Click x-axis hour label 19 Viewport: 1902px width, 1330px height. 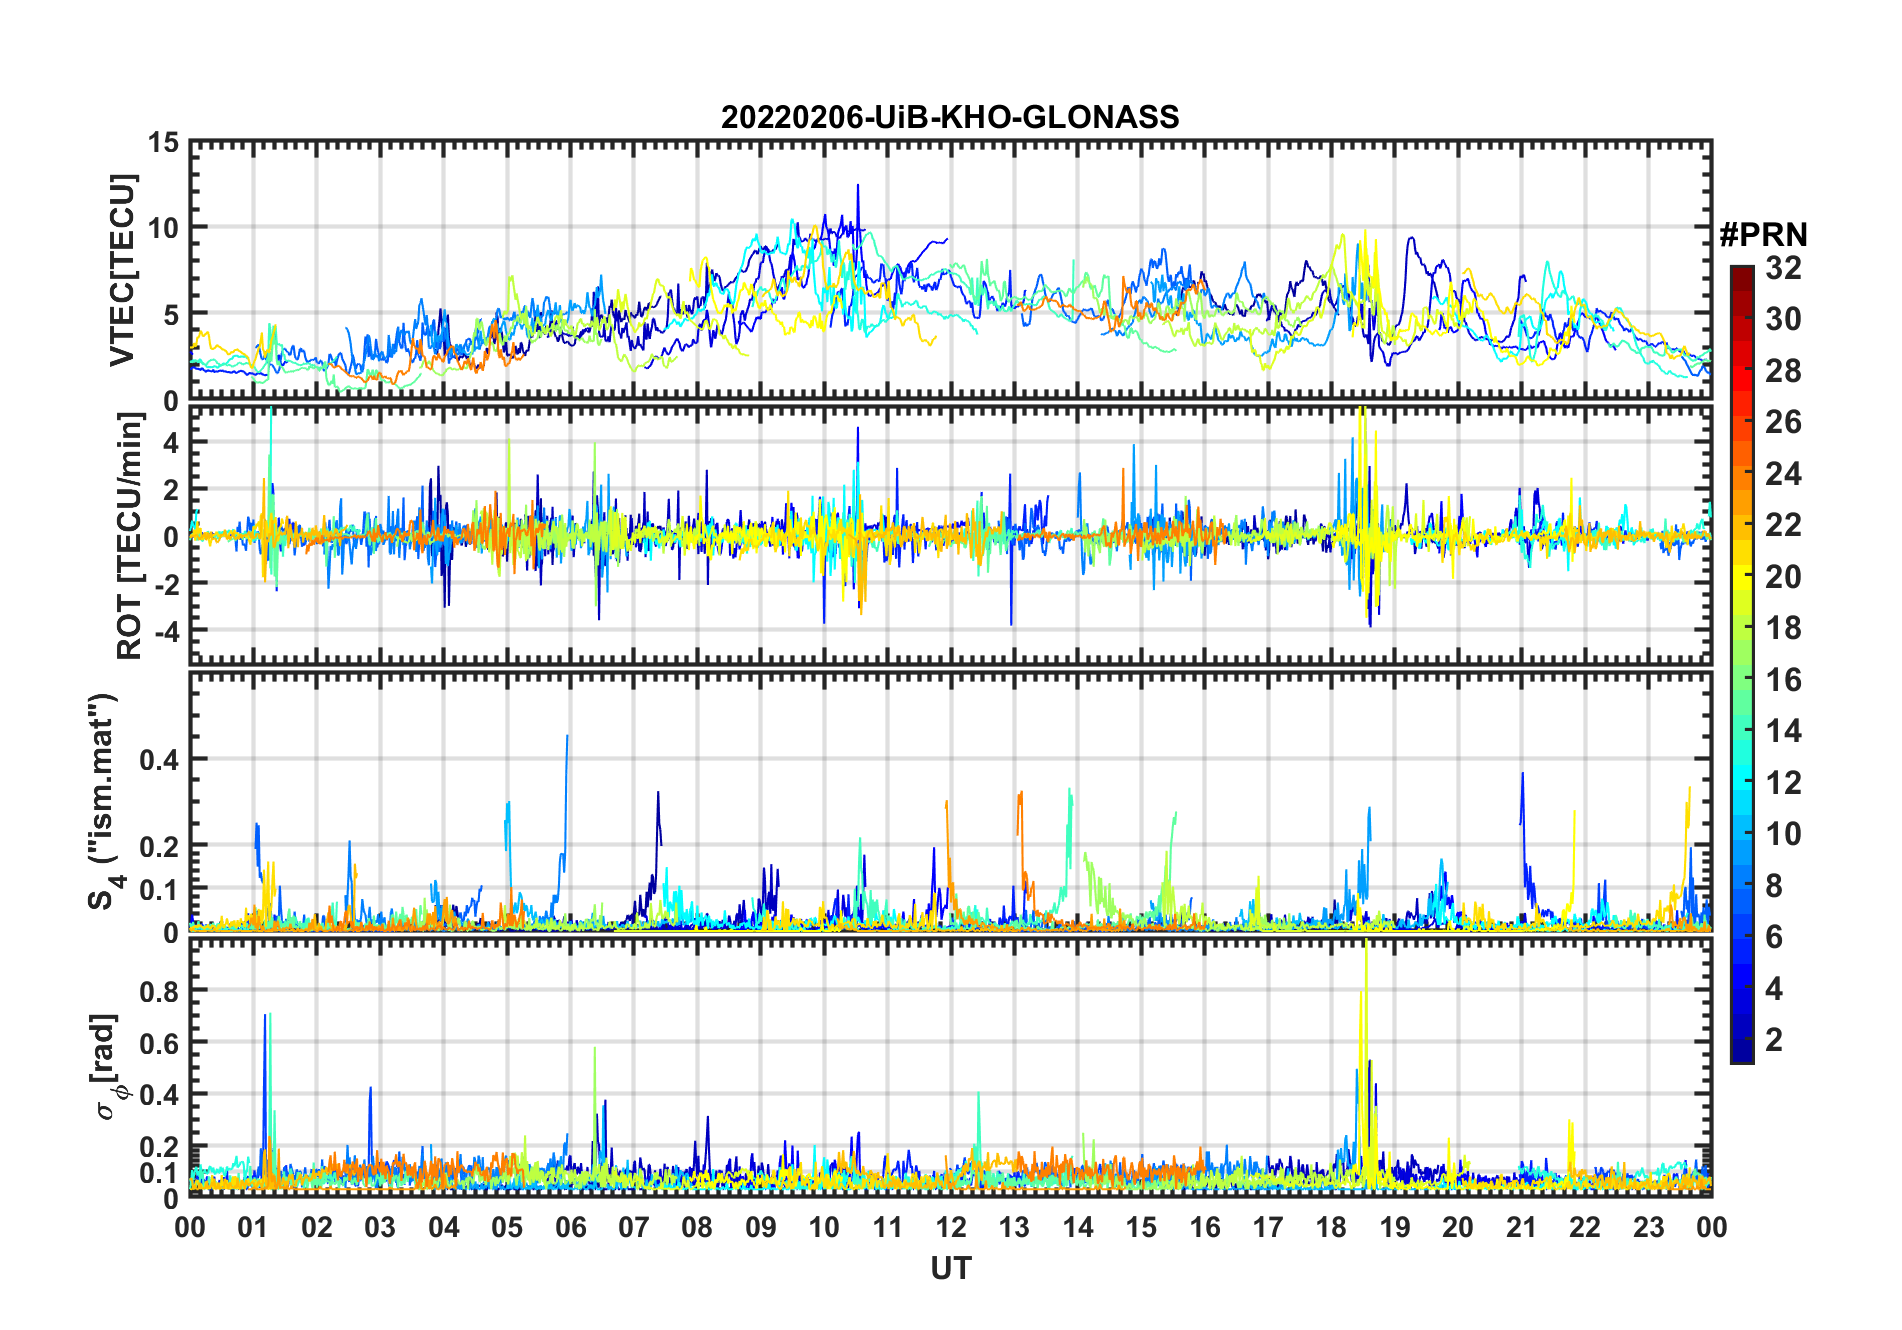click(x=1395, y=1227)
